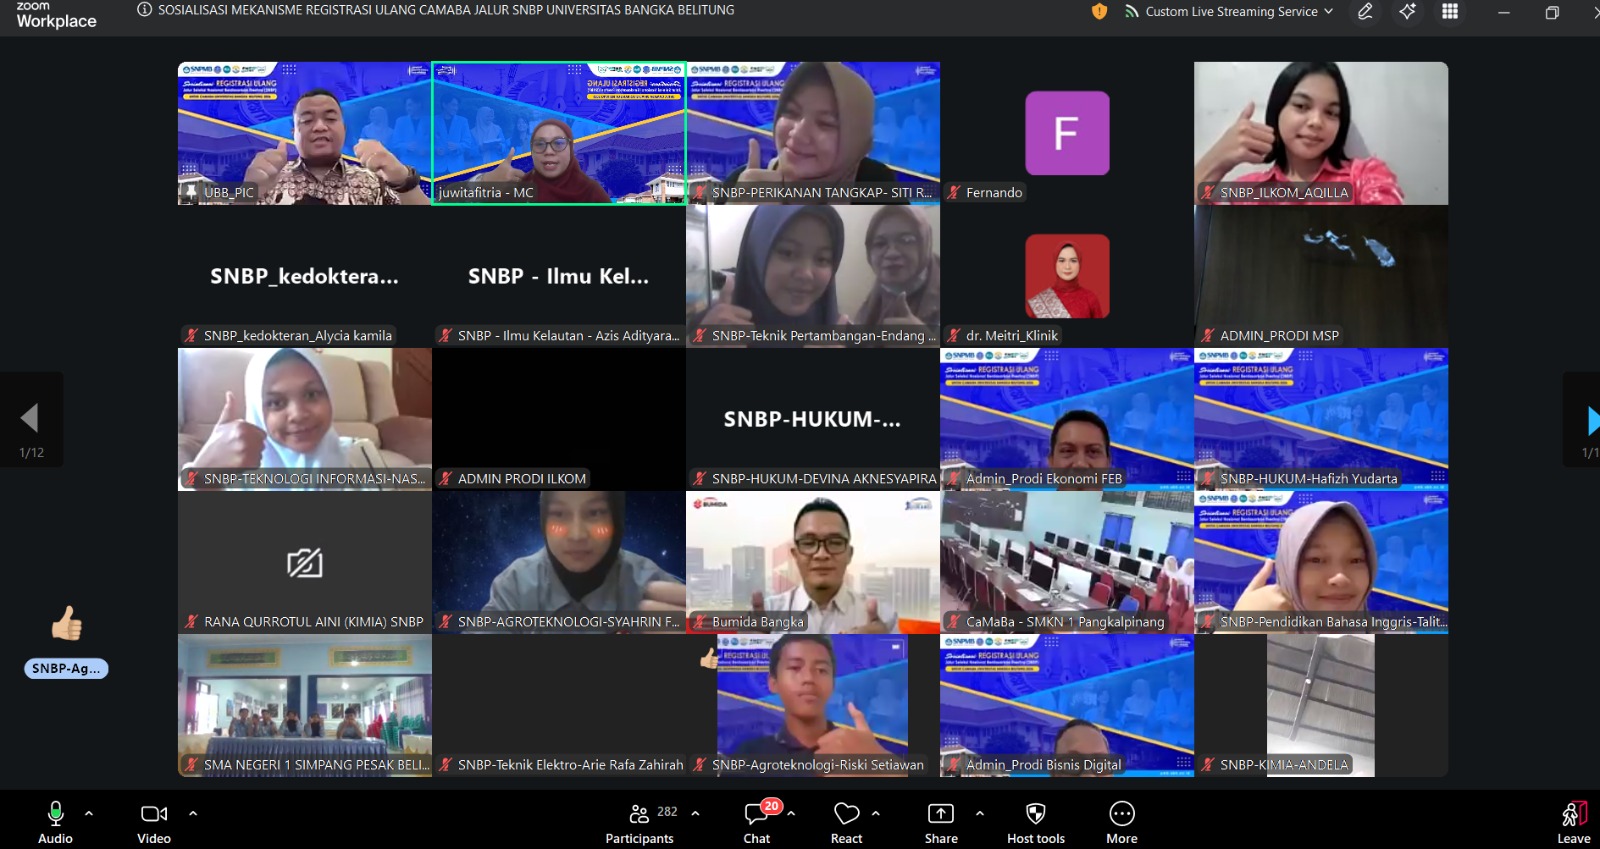Expand the Participants options arrow
This screenshot has height=849, width=1600.
(x=696, y=813)
